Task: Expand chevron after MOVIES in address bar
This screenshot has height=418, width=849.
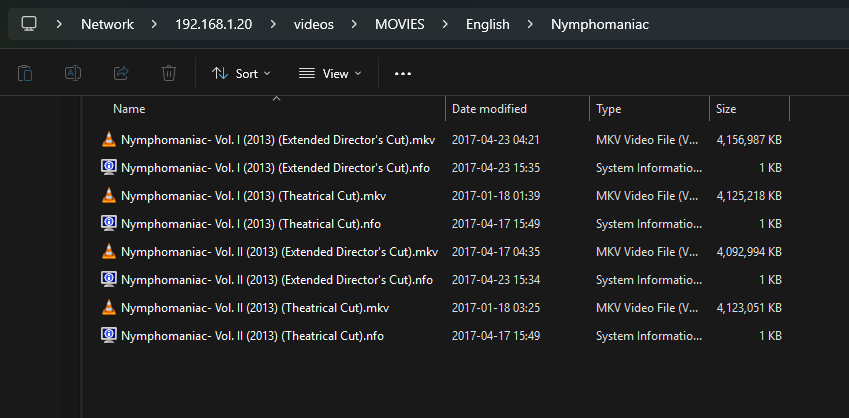Action: (447, 24)
